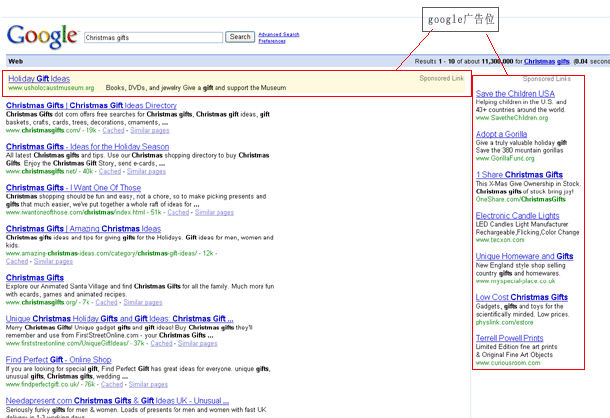
Task: Open Christmas Gifts | Christmas Gift Ideas Directory
Action: 91,105
